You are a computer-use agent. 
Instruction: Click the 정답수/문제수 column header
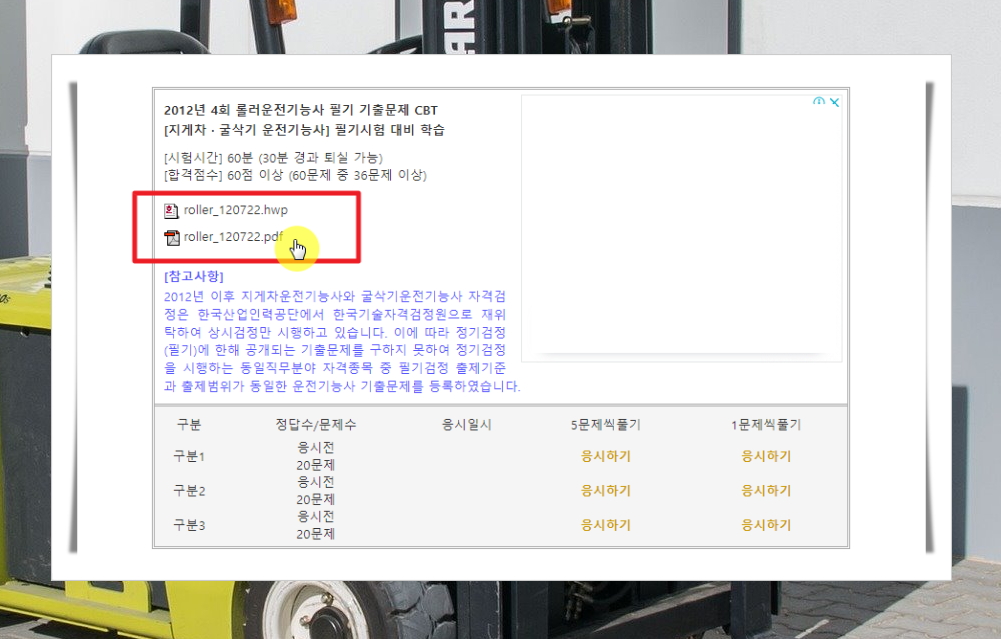click(315, 425)
